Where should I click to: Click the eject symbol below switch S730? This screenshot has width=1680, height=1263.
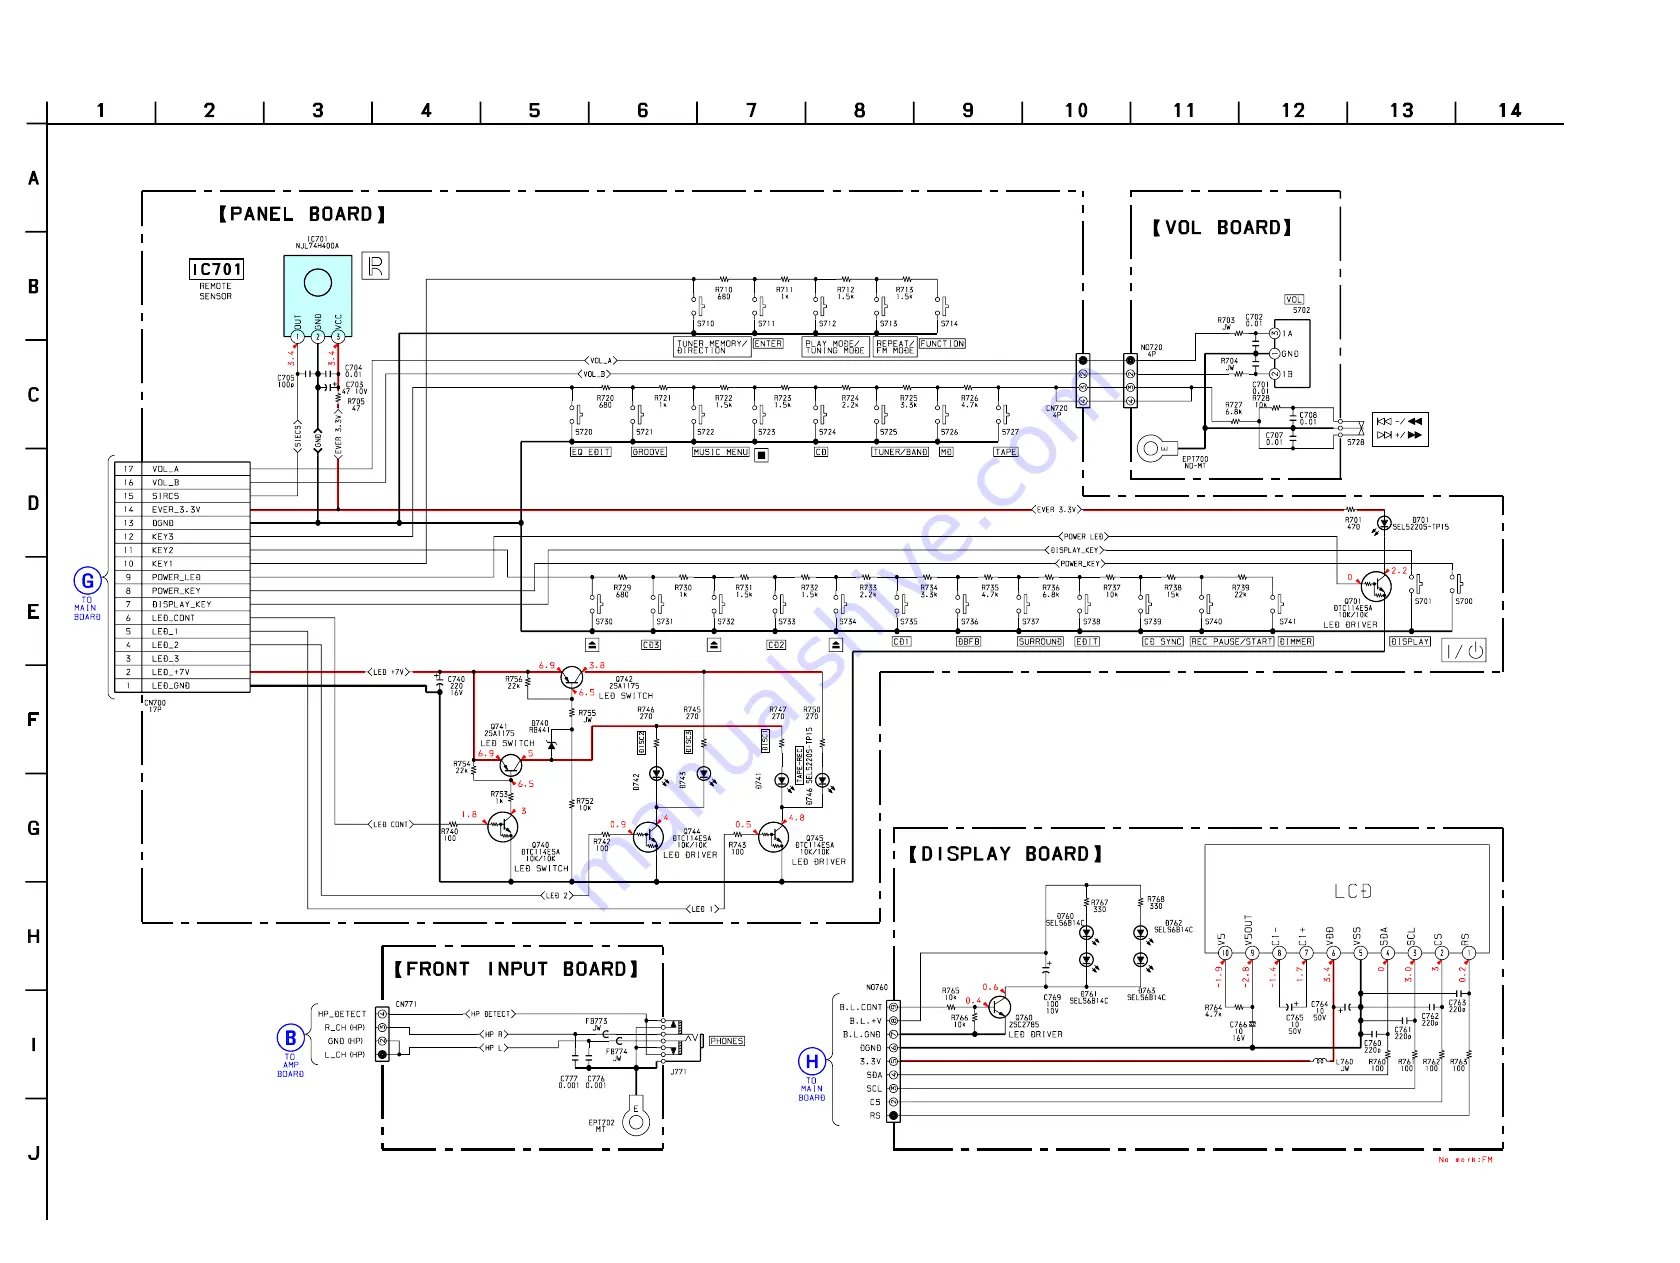(x=593, y=645)
